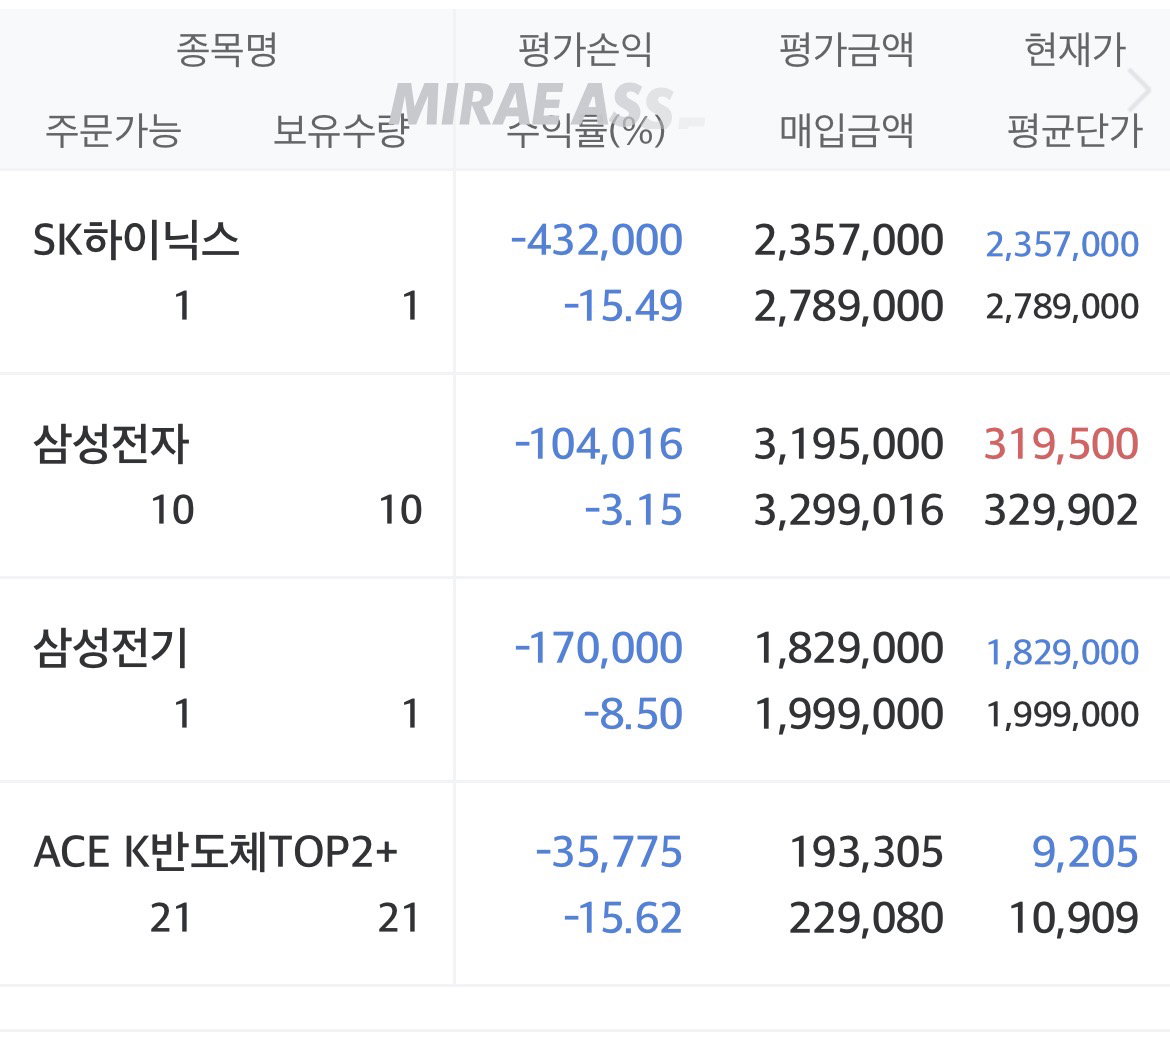
Task: Select the 현재가 column header
Action: click(1075, 50)
